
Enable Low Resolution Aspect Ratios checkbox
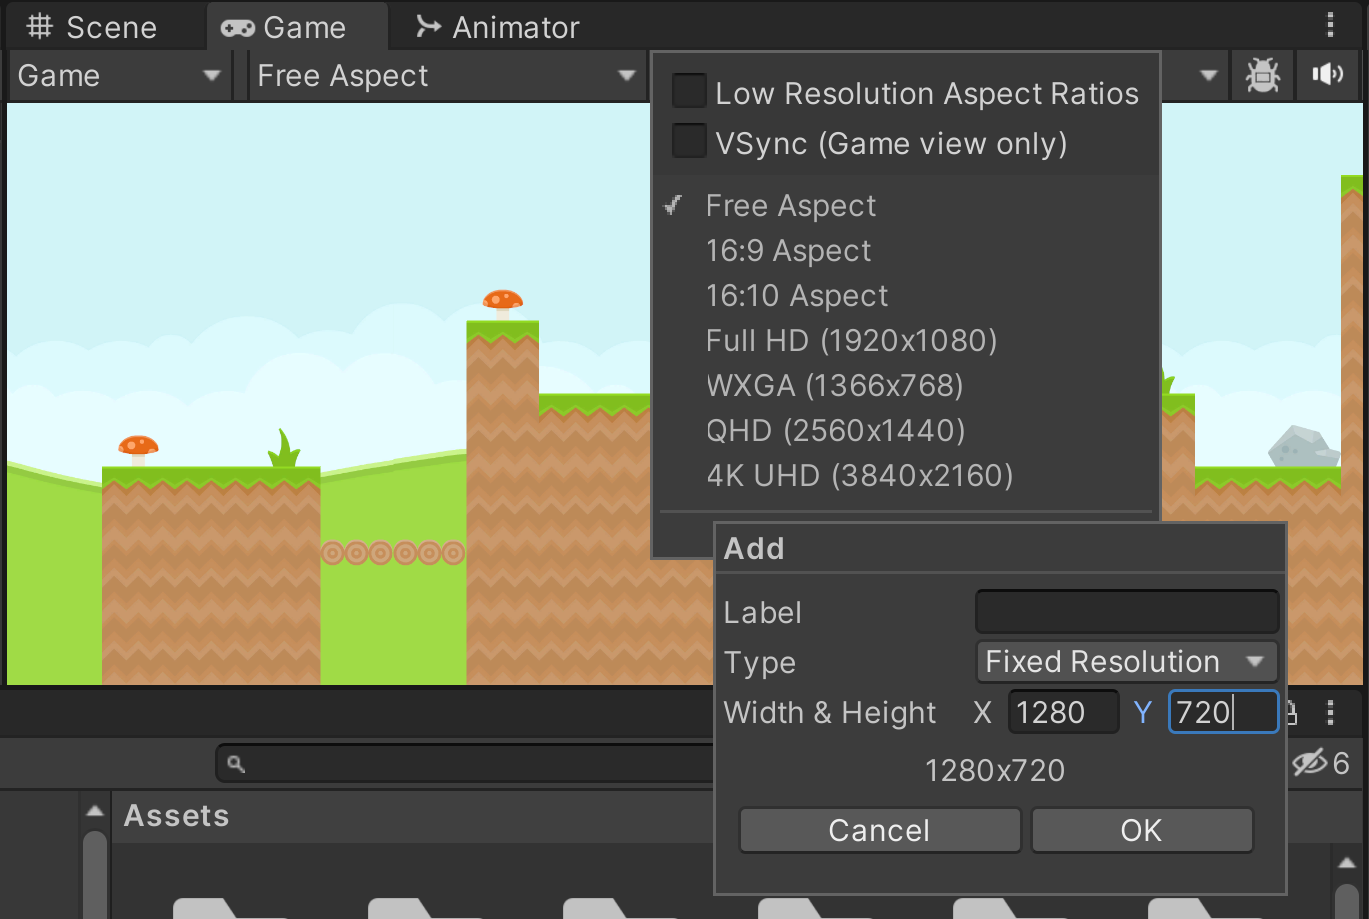(x=689, y=91)
